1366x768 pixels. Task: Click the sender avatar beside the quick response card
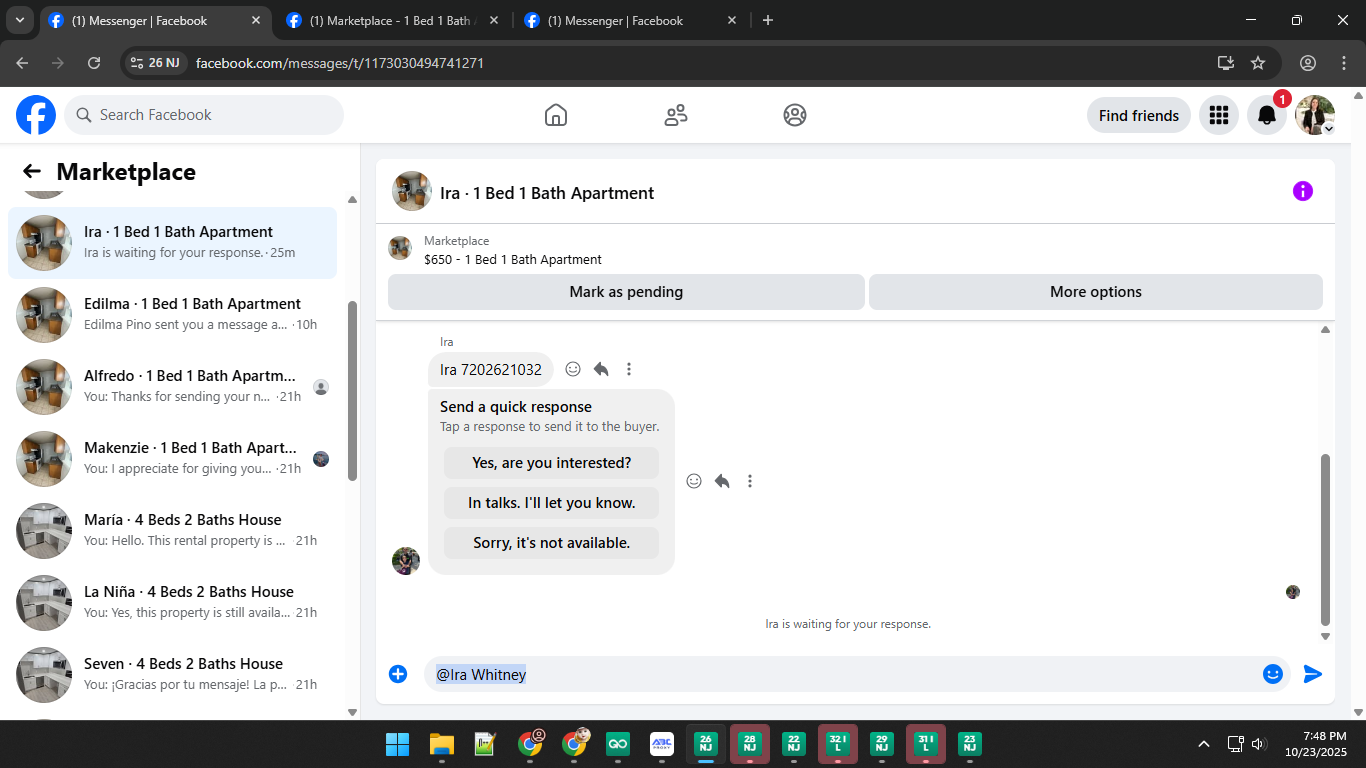click(x=406, y=561)
